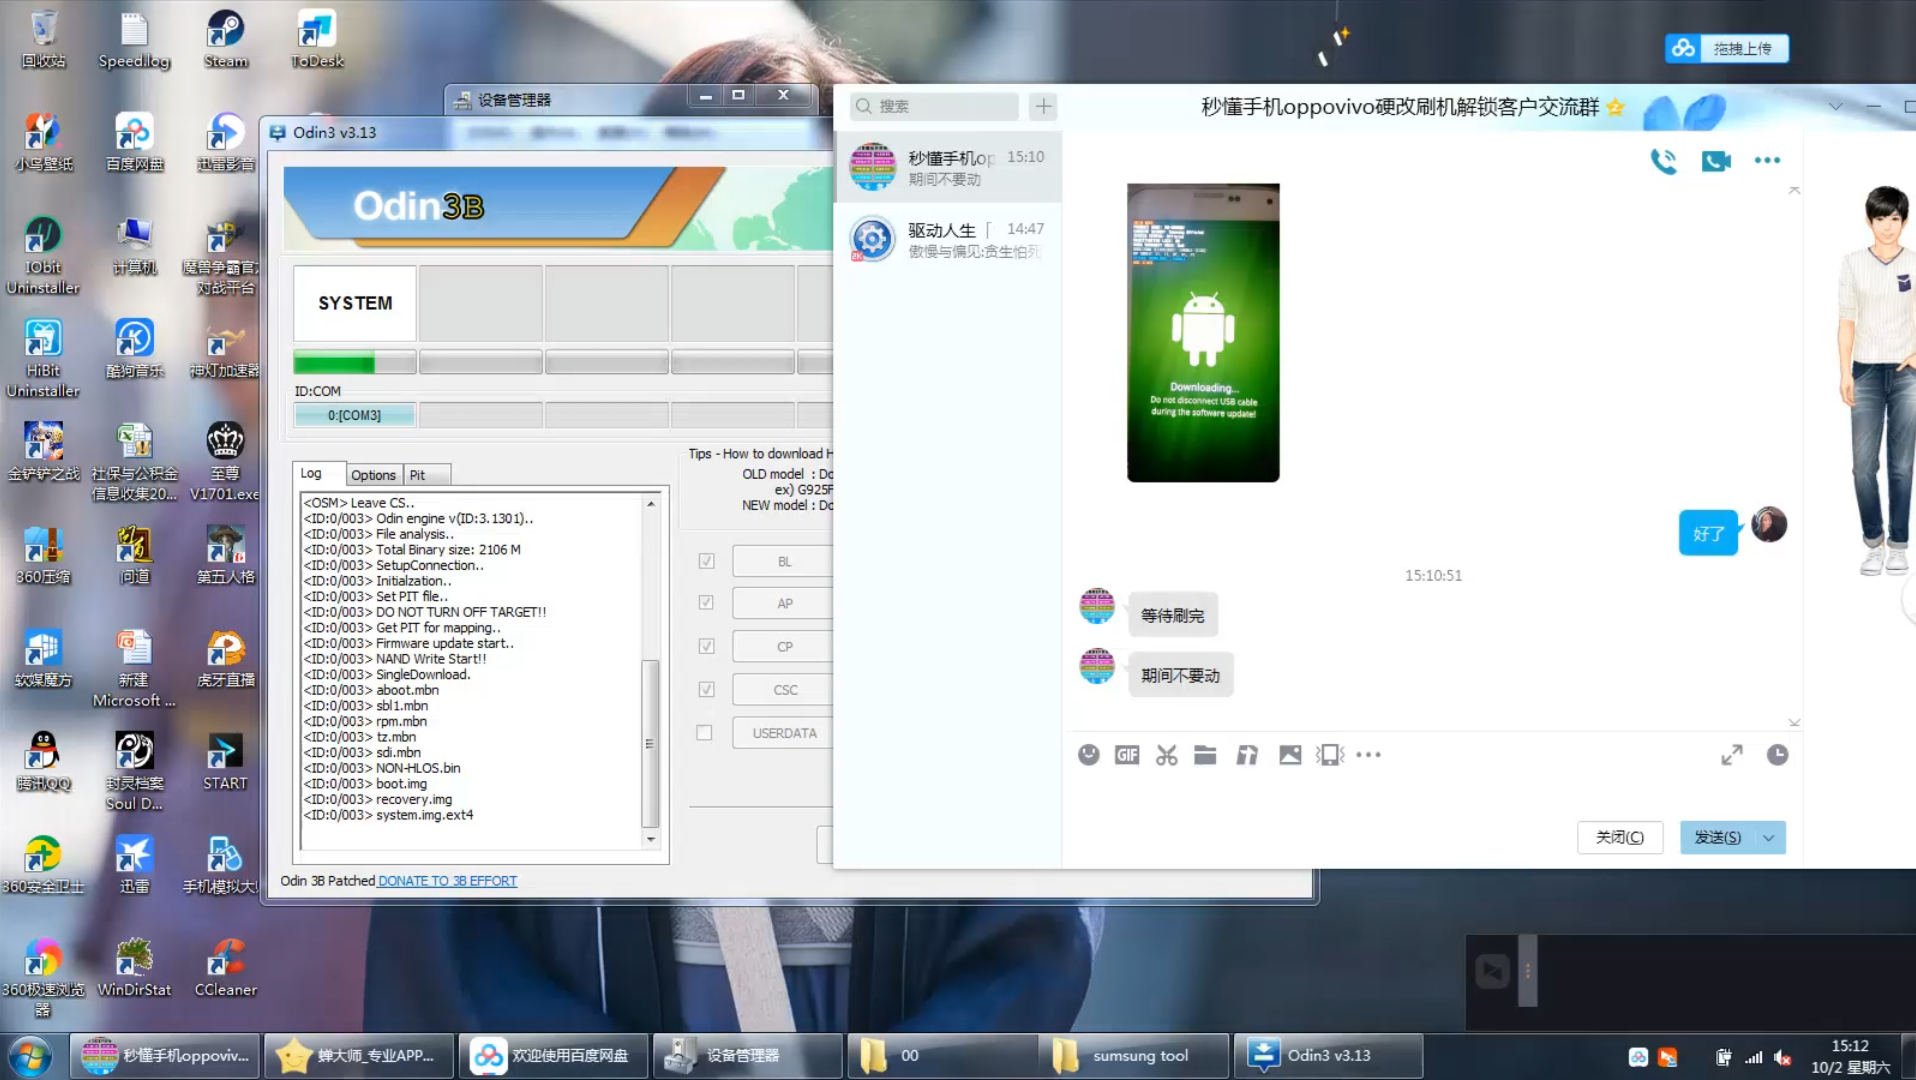Toggle the BL checkbox in Odin
The height and width of the screenshot is (1080, 1916).
[706, 561]
